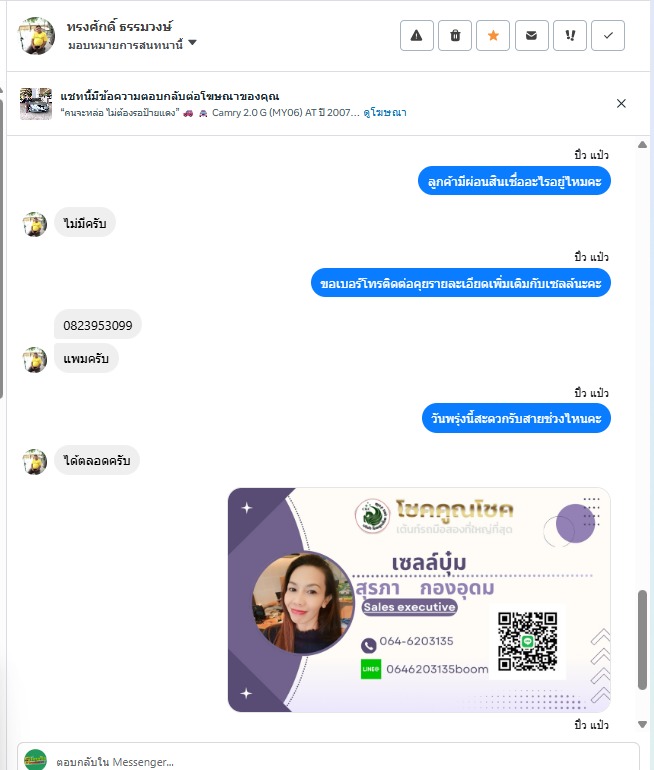Click the chat scrollbar thumb
The height and width of the screenshot is (770, 654).
[x=642, y=640]
